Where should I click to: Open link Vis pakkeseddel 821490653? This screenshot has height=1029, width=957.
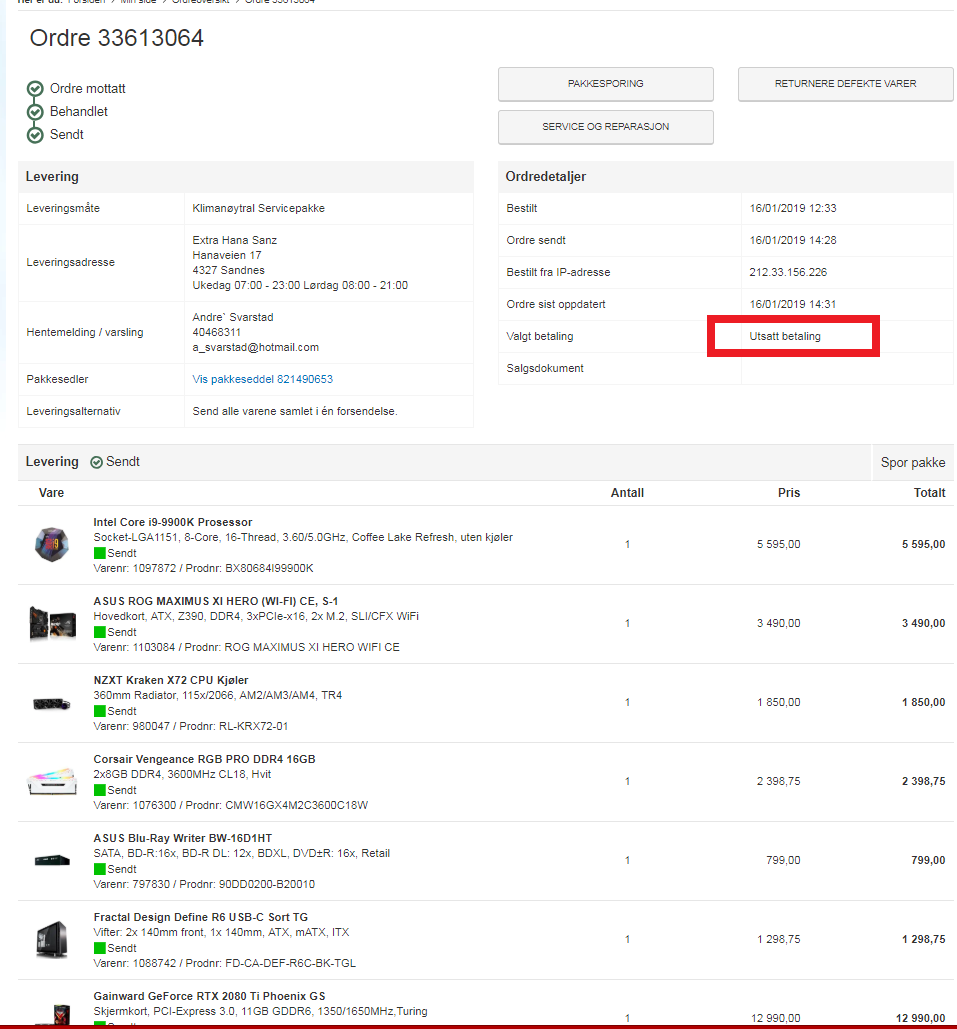click(x=263, y=379)
